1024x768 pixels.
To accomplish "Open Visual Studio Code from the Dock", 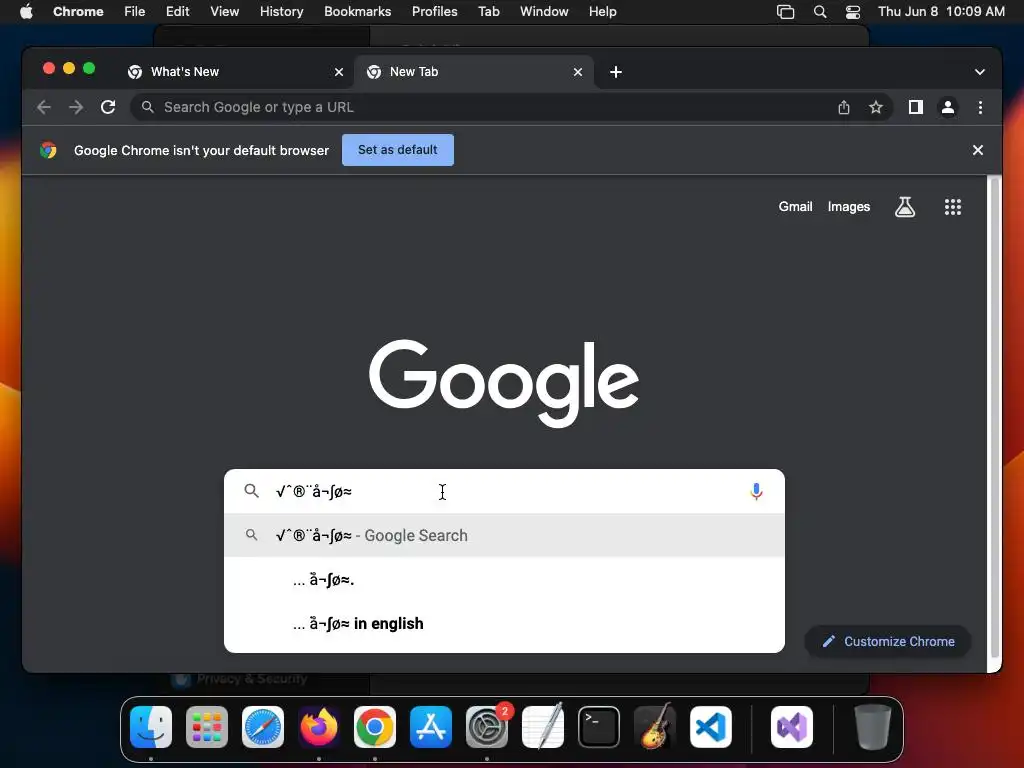I will tap(711, 727).
